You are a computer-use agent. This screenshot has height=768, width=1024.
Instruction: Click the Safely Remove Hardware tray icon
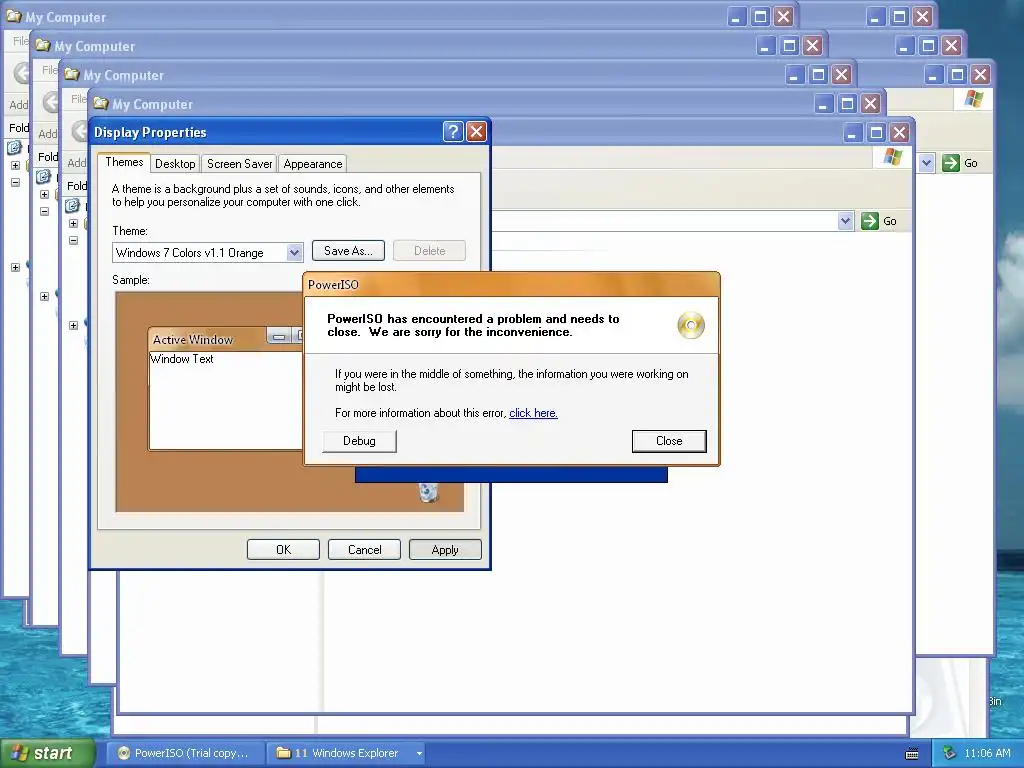950,753
